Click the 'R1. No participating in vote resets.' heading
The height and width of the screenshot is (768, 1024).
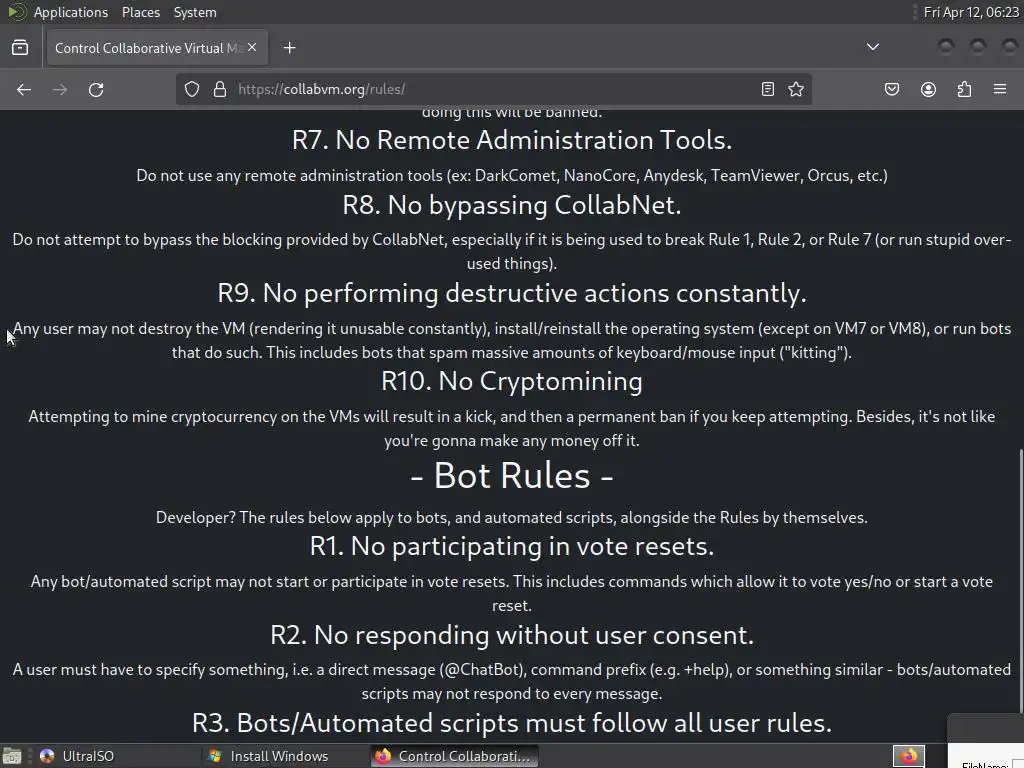512,547
